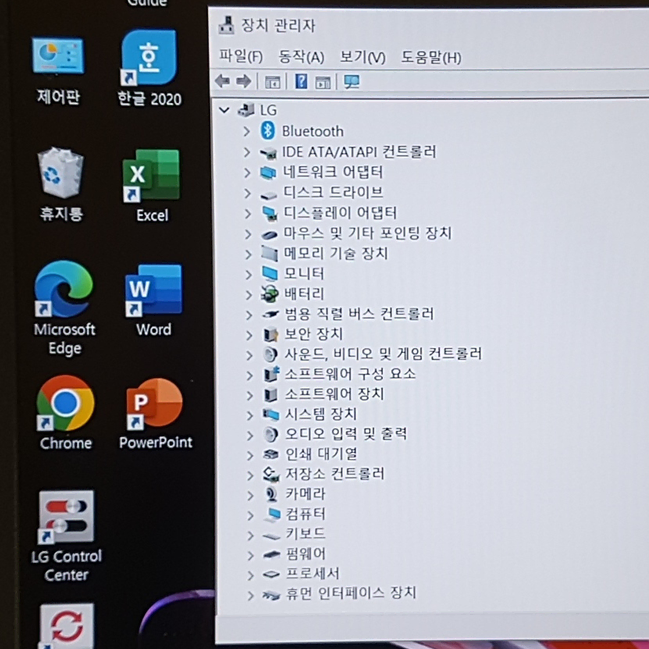
Task: Select the 시스템 장치 tree item
Action: click(x=321, y=414)
